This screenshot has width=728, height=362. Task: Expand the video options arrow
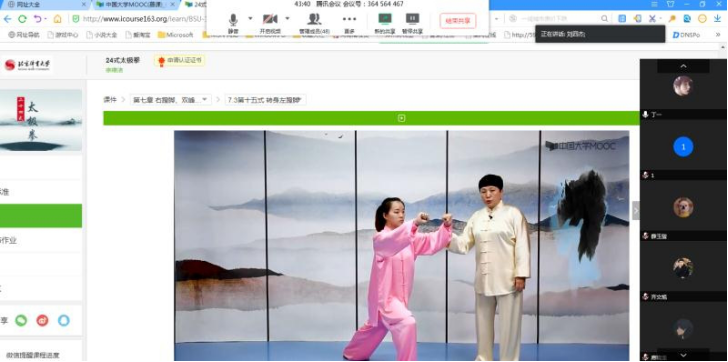(287, 19)
